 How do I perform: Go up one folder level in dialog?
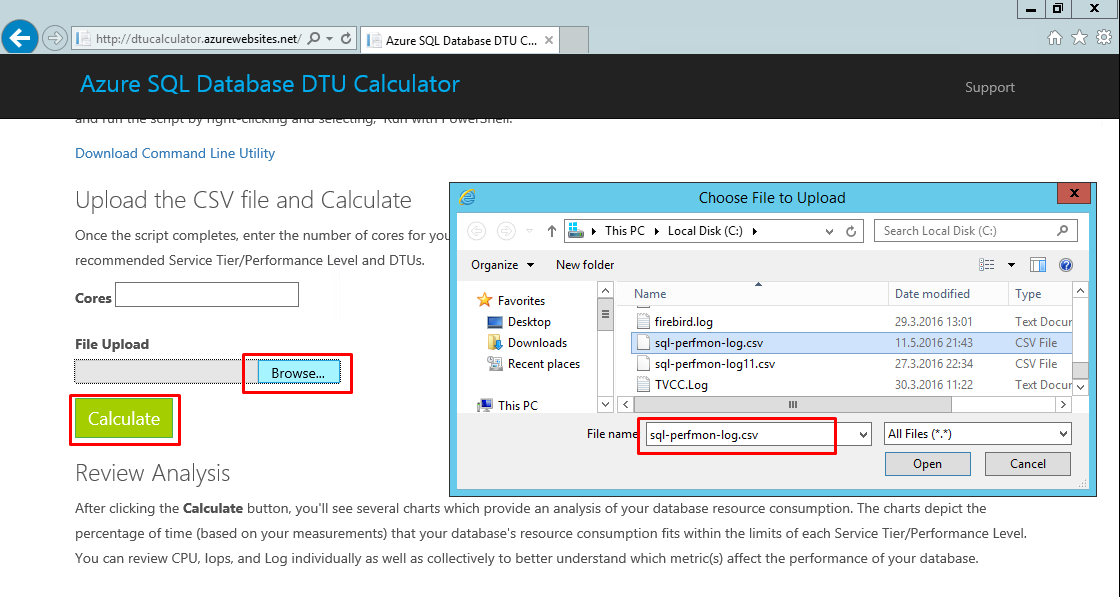pos(551,231)
